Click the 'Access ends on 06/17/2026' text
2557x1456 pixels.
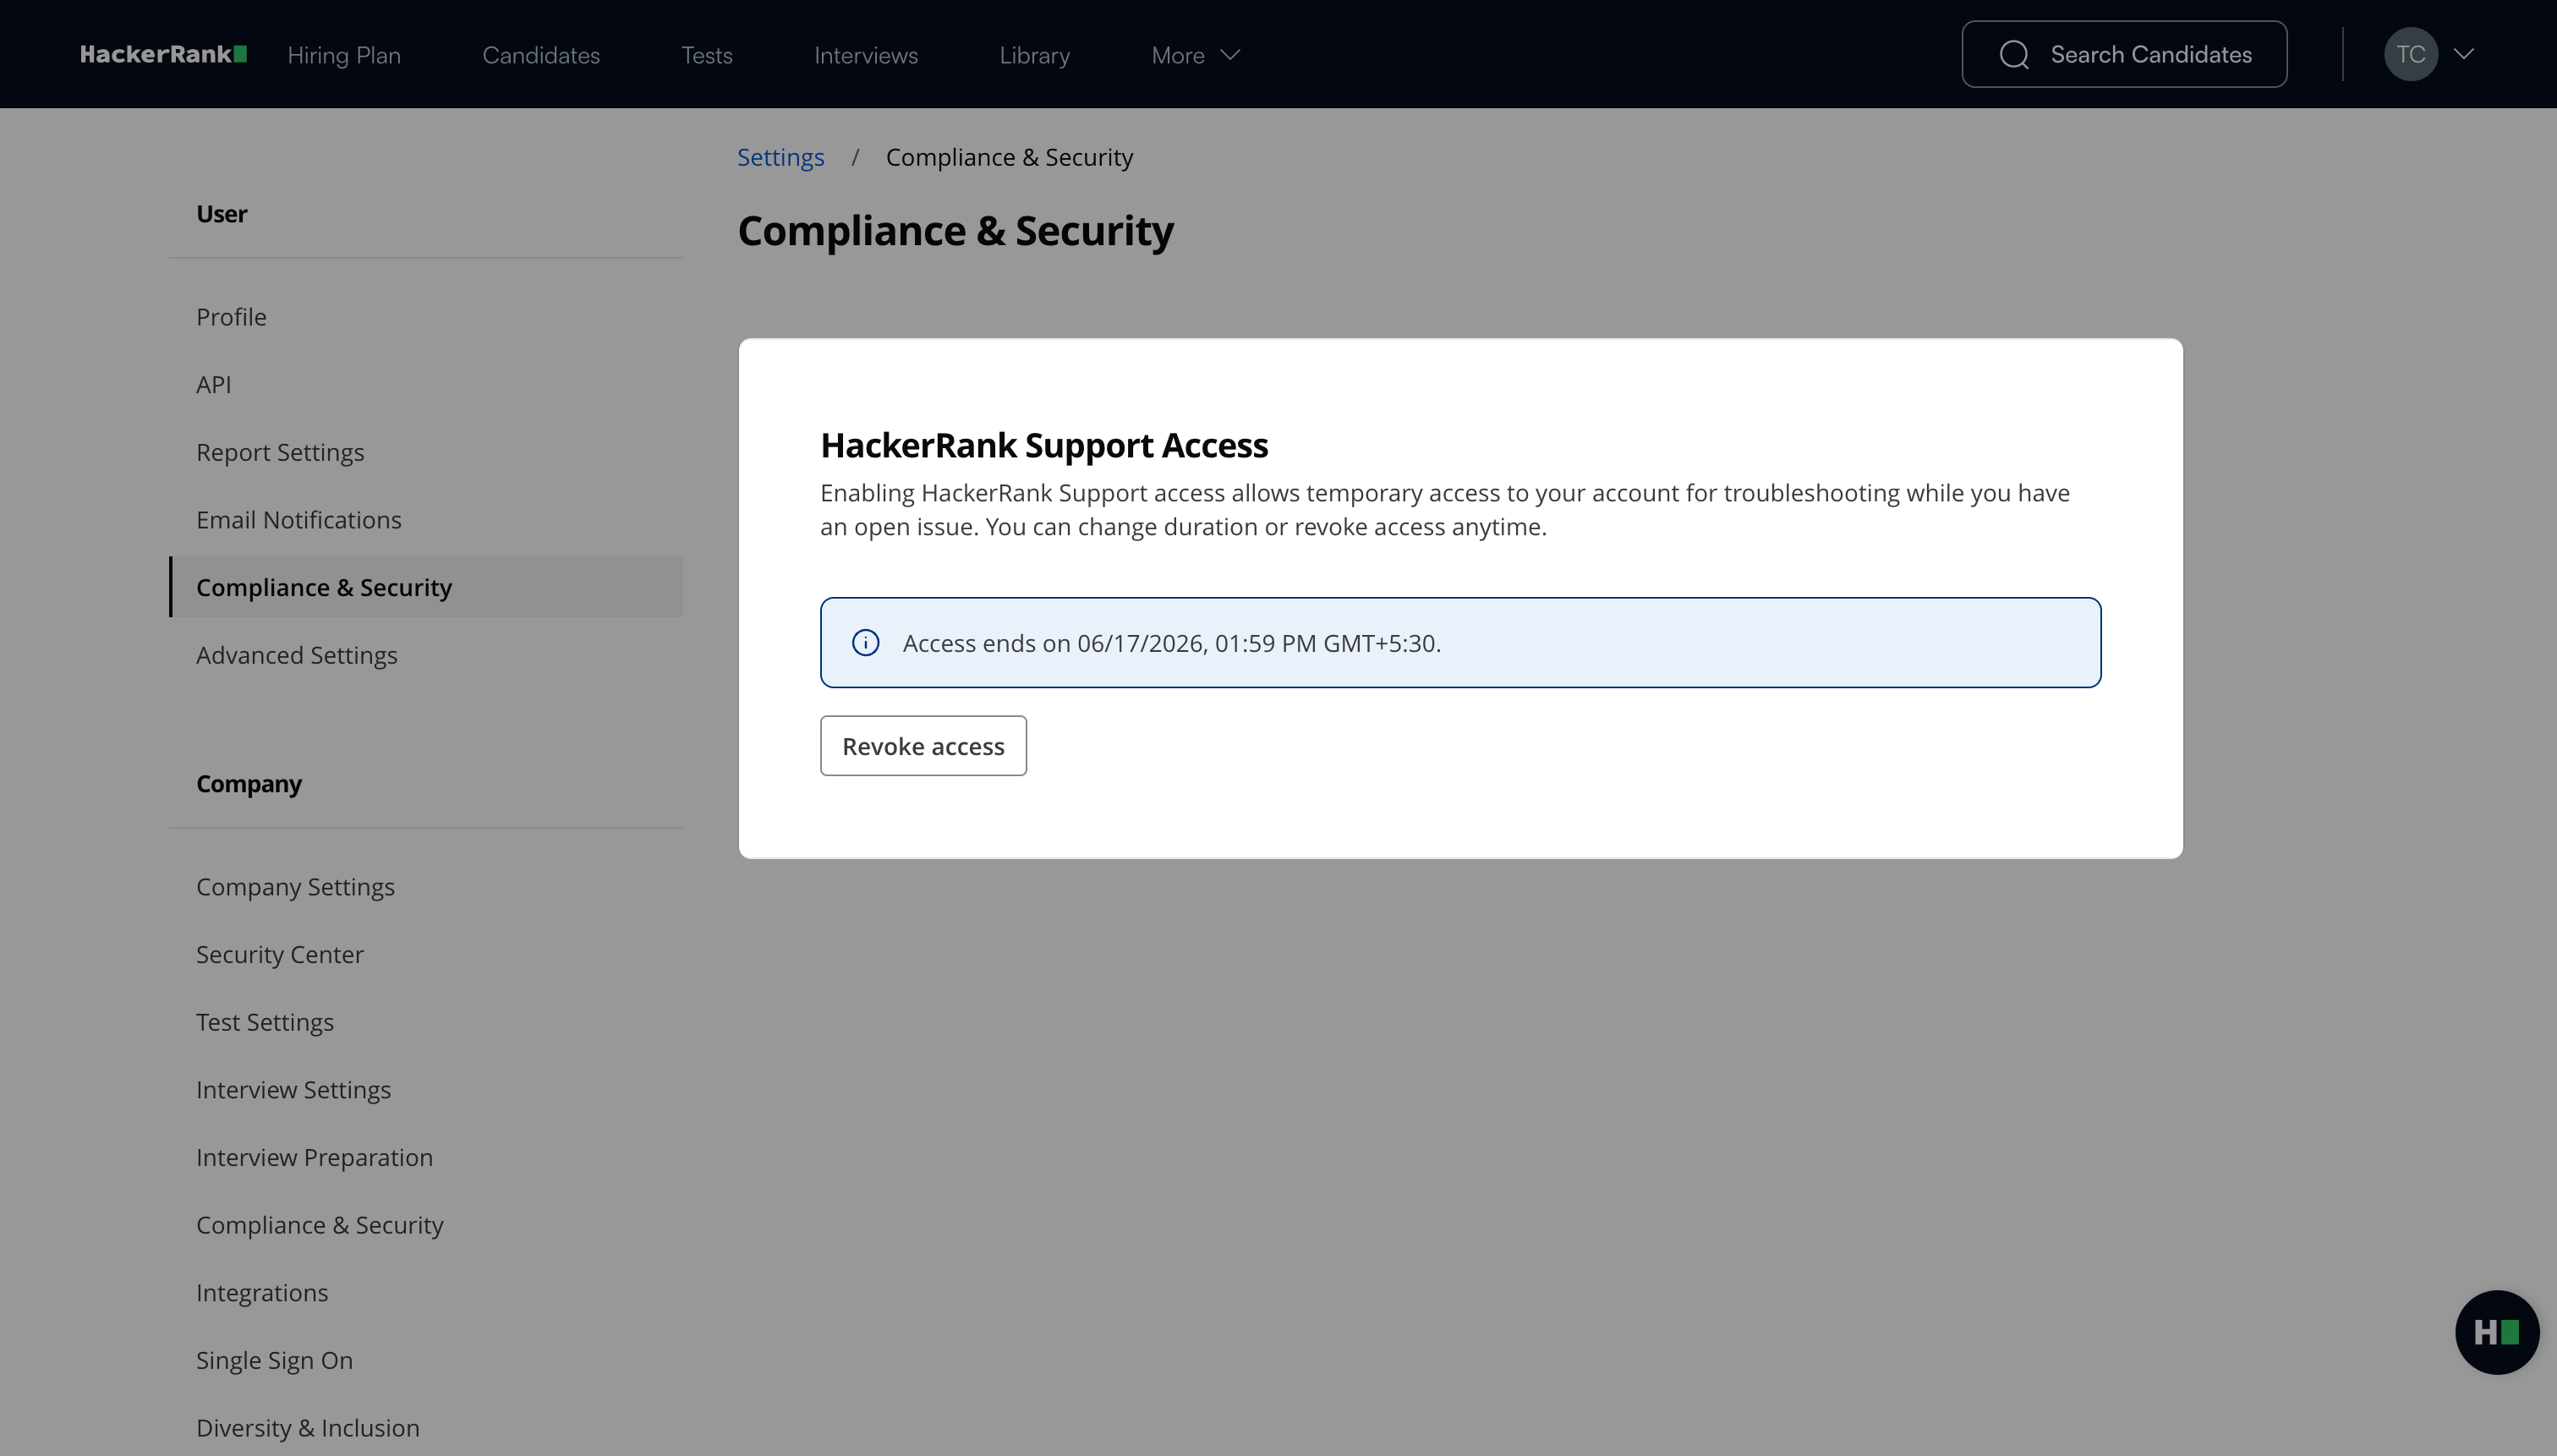click(x=1171, y=643)
